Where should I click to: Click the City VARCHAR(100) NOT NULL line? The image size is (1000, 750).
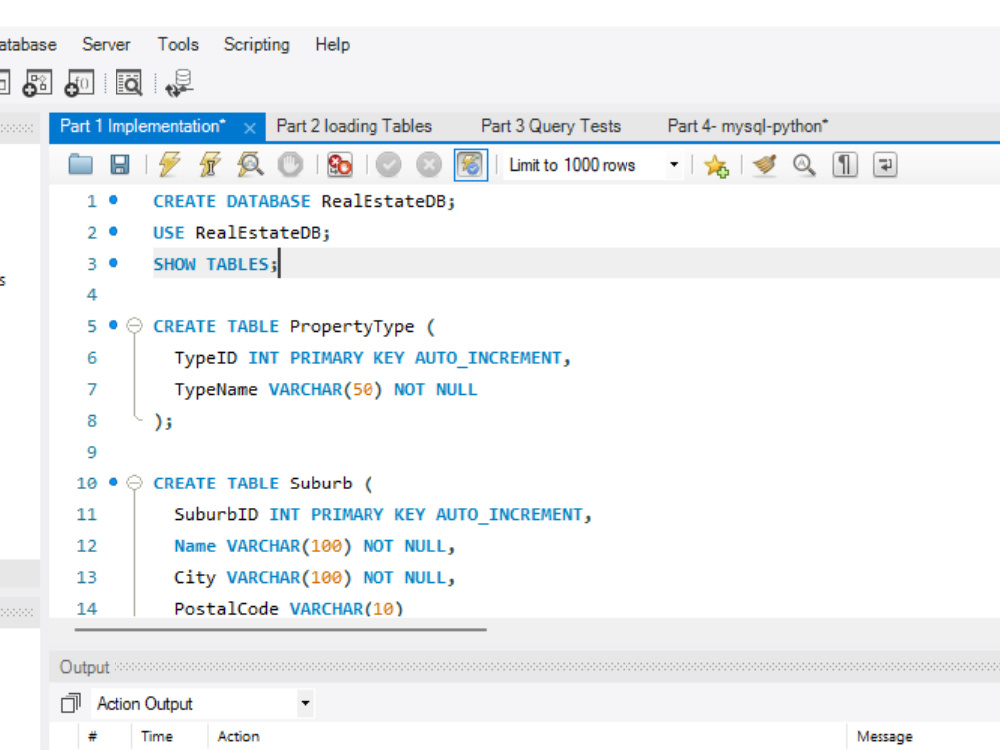pos(314,578)
